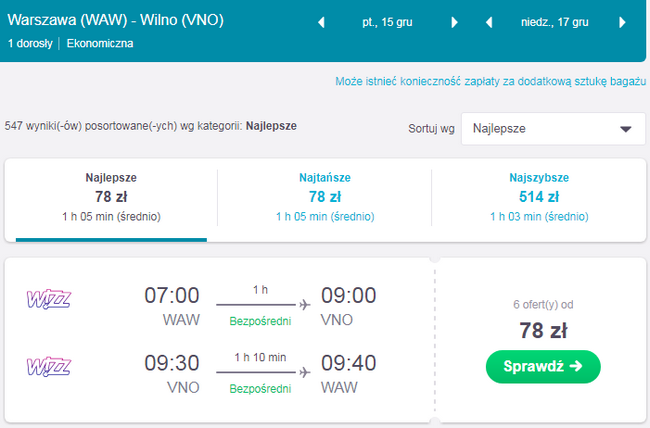Viewport: 650px width, 428px height.
Task: Switch to the Najtańsze tab
Action: [325, 197]
